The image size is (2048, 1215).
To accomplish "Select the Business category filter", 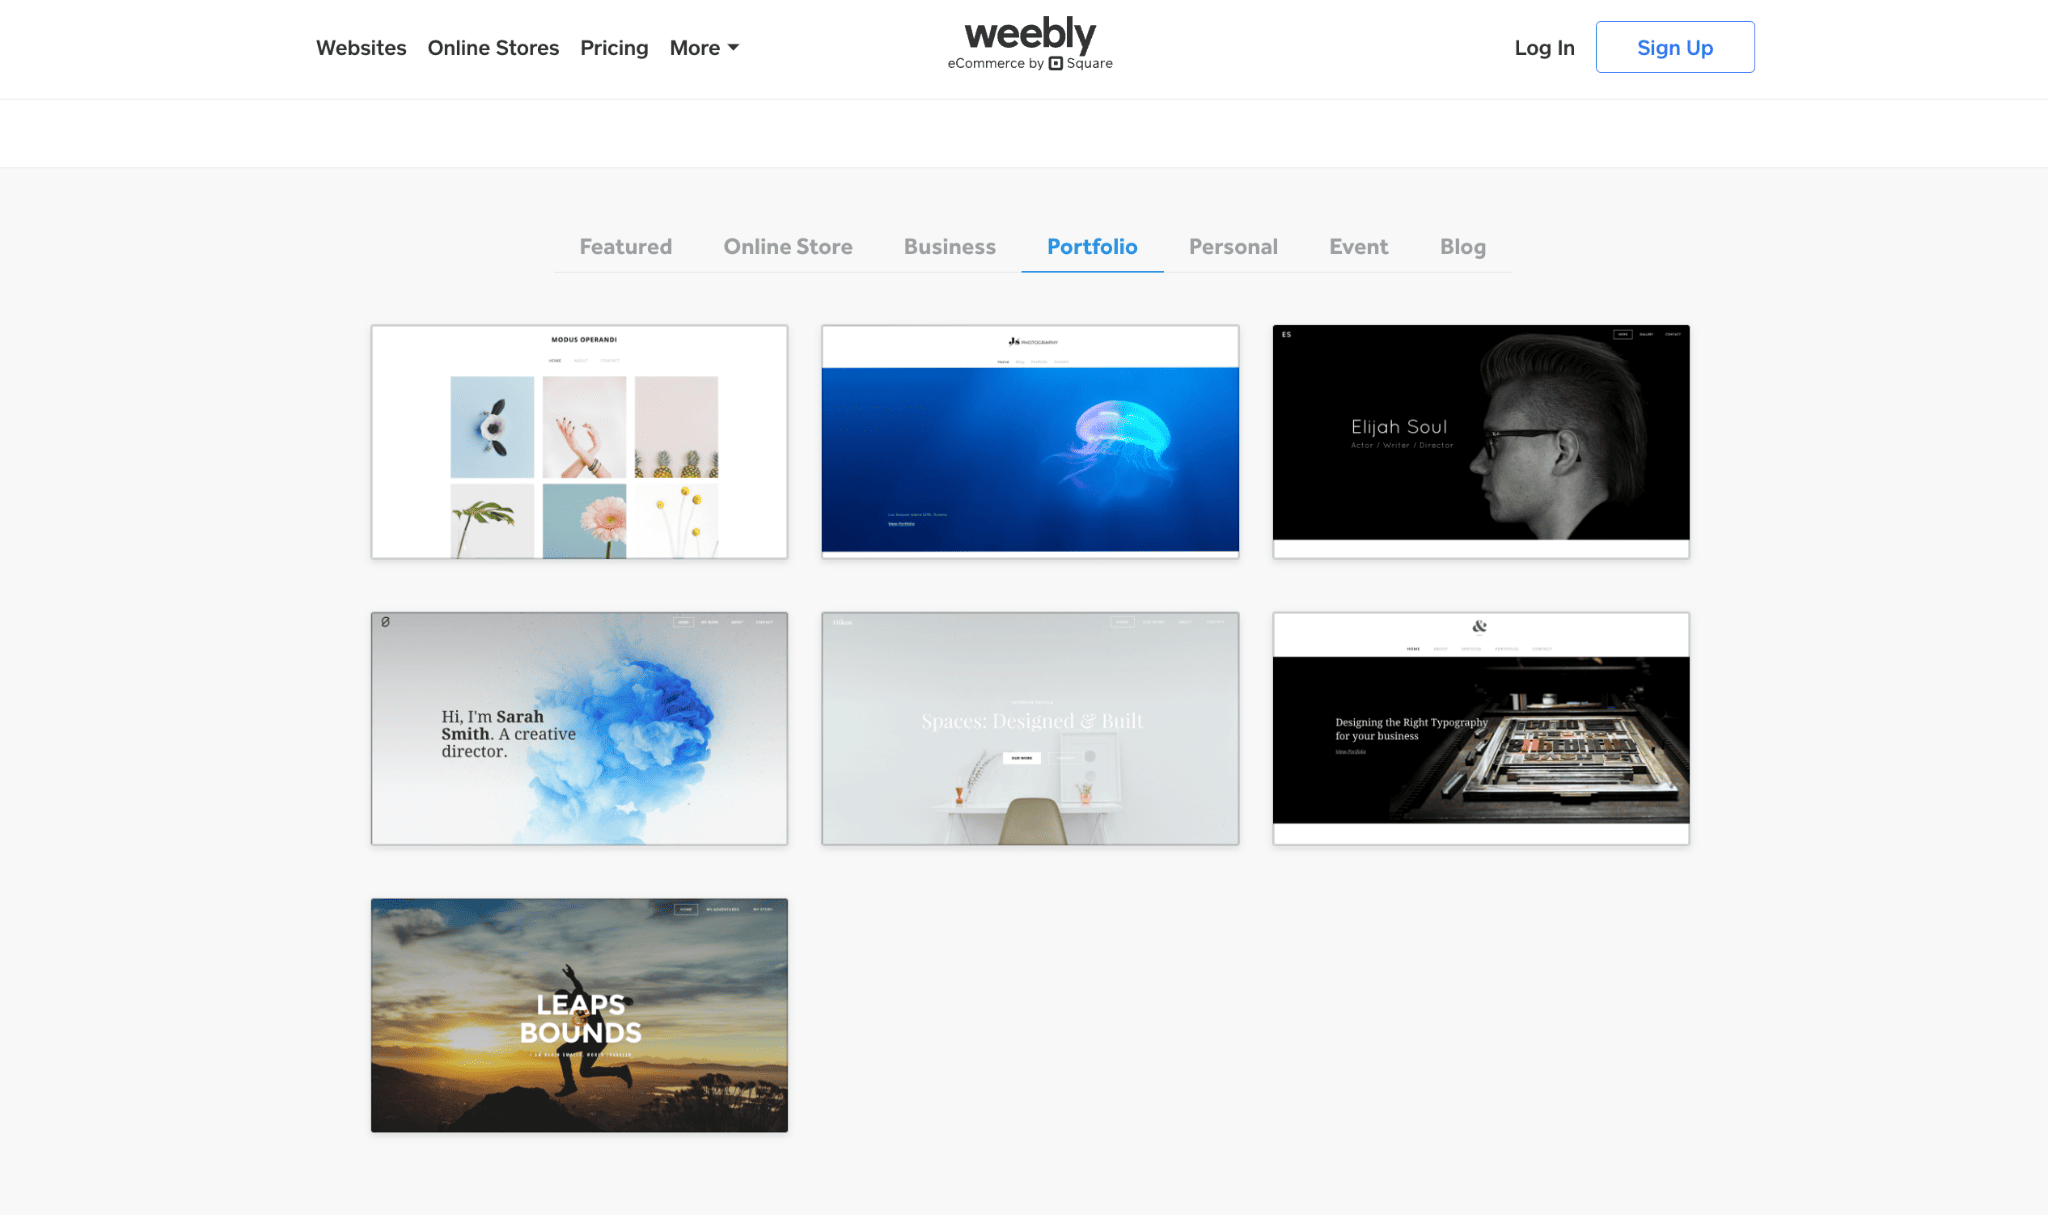I will pyautogui.click(x=950, y=246).
